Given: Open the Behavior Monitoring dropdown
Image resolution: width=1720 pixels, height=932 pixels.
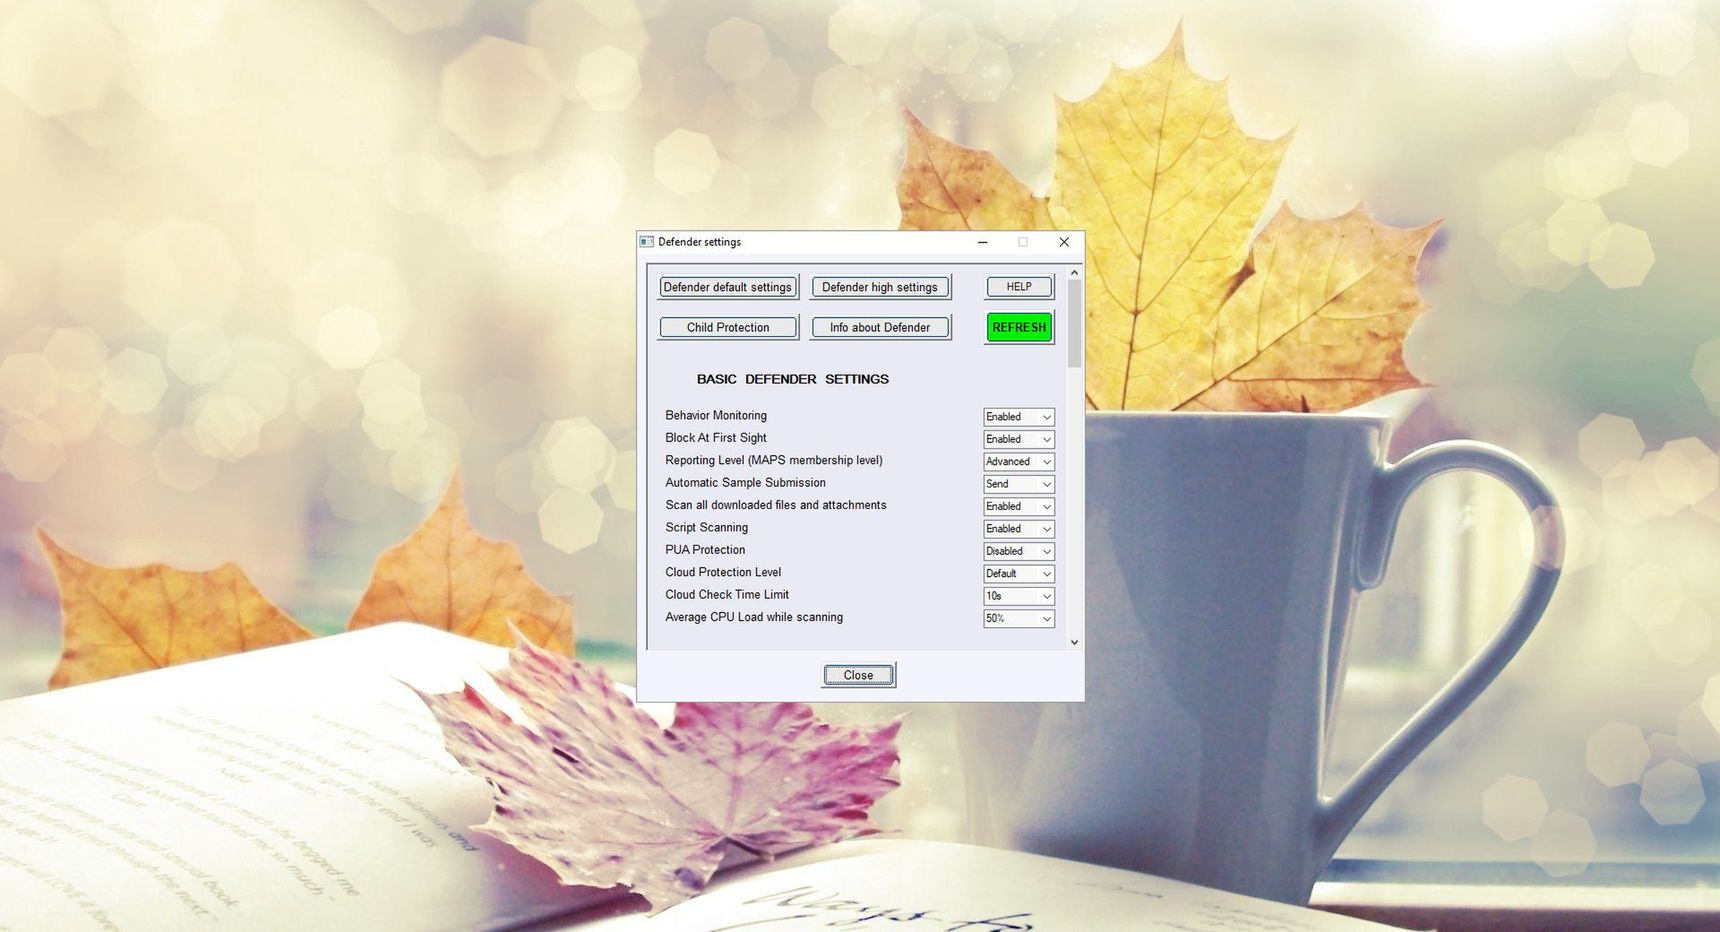Looking at the screenshot, I should tap(1018, 417).
